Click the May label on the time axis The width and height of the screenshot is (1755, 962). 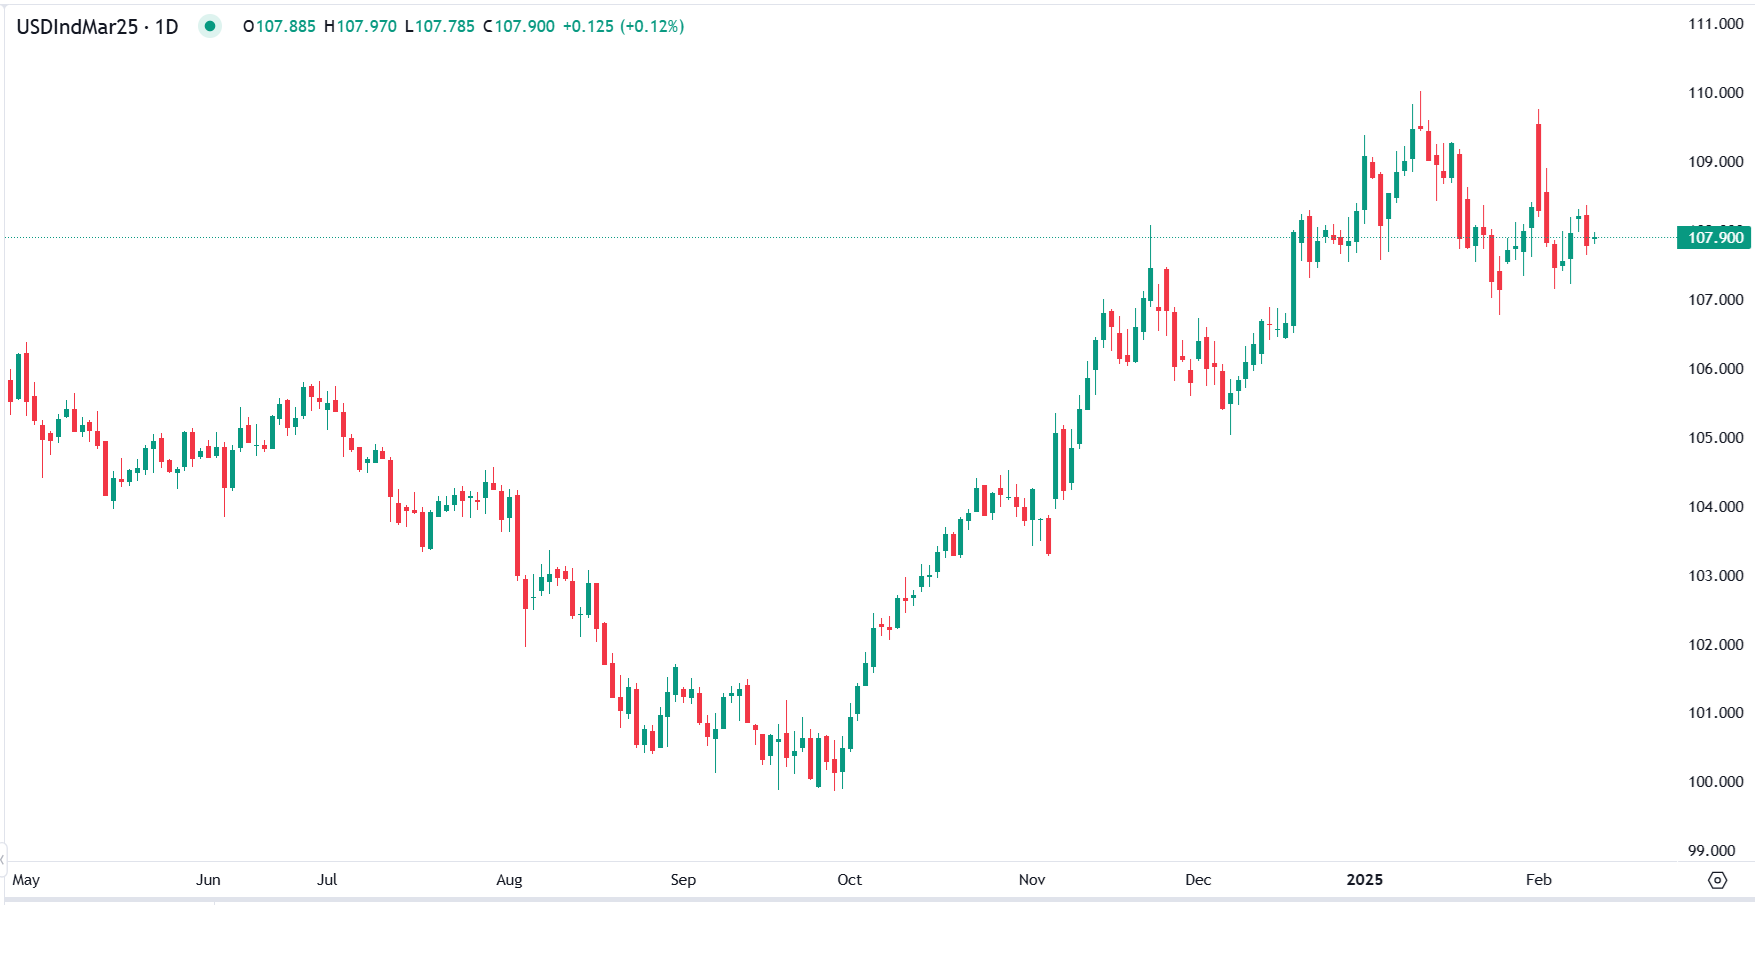click(27, 880)
